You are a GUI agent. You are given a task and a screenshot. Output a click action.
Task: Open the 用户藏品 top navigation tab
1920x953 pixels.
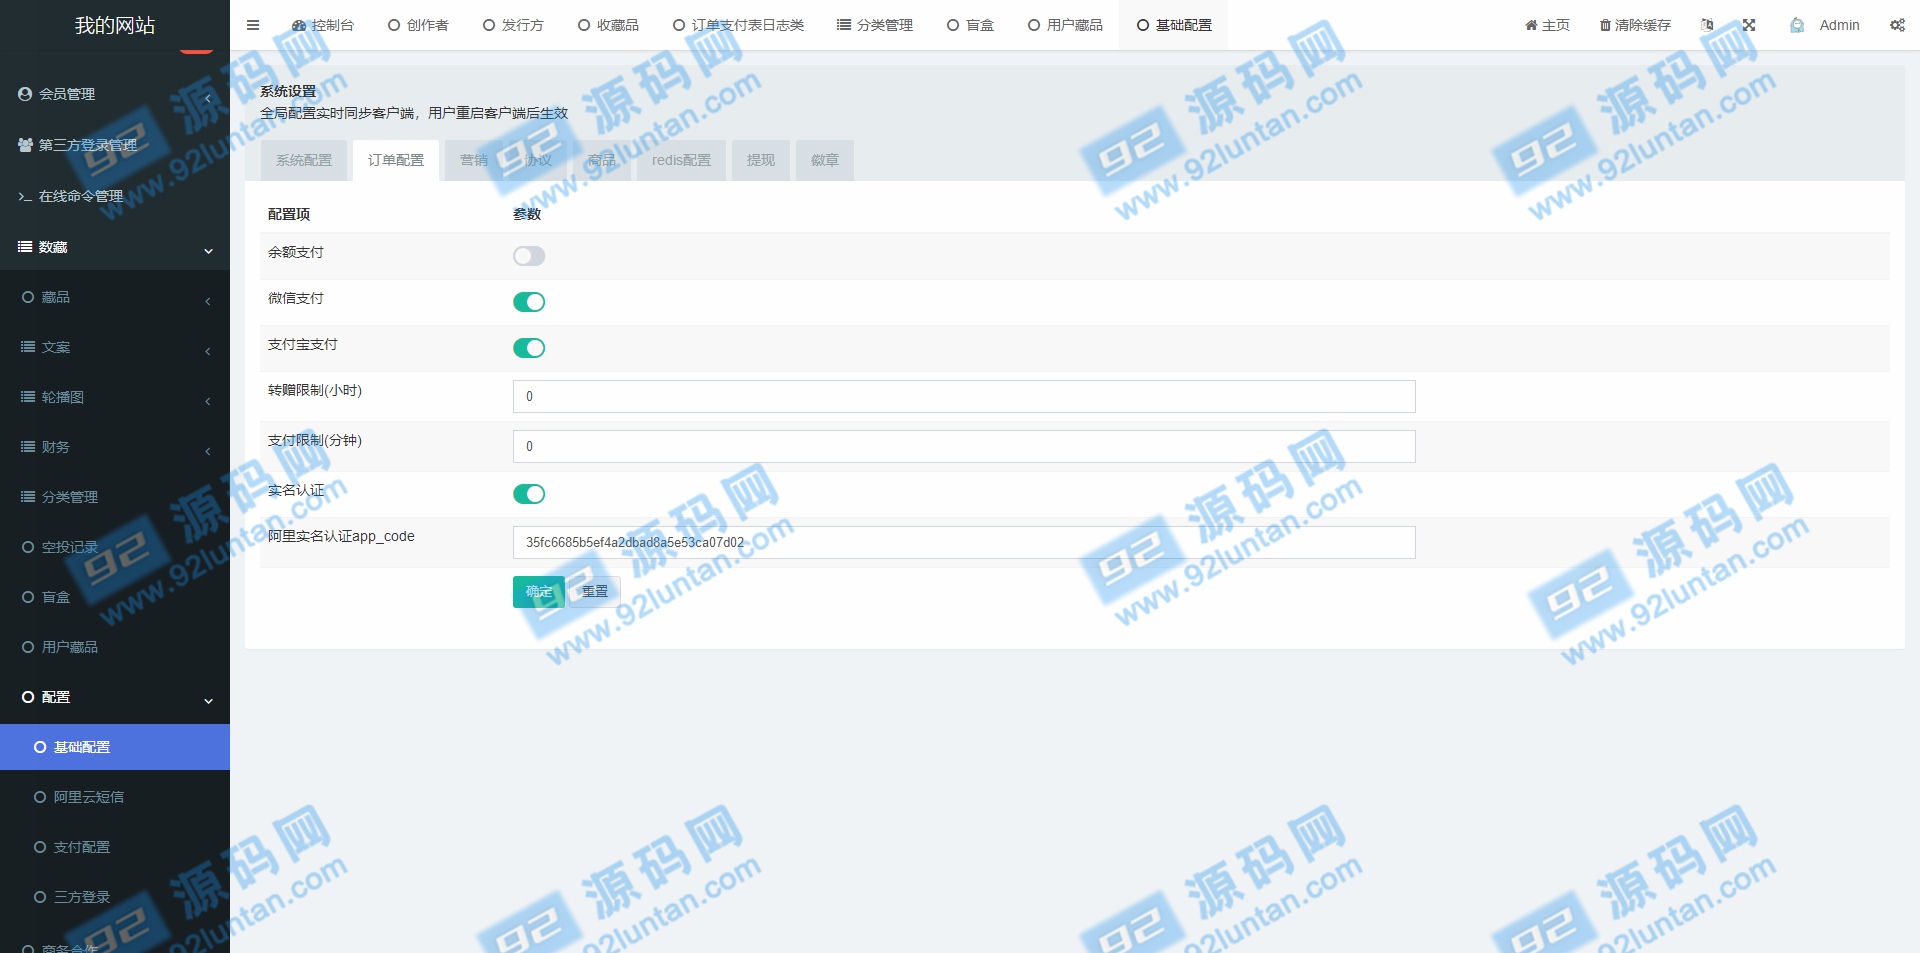click(1065, 25)
